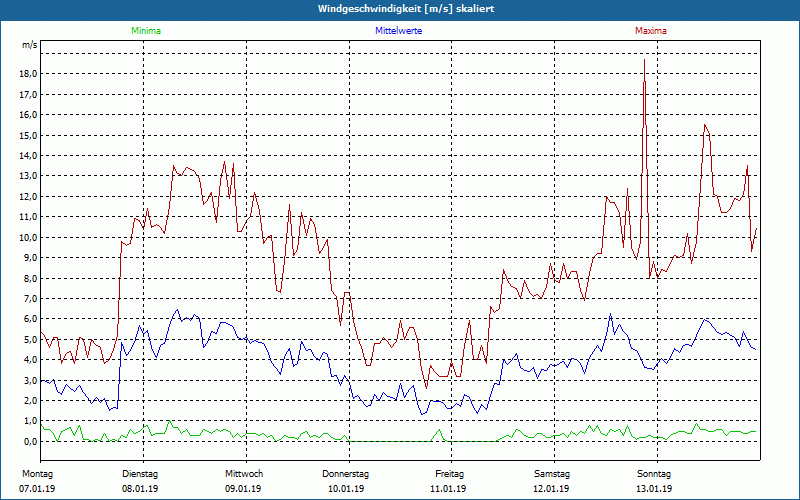Click the 1,0 y-axis value
The height and width of the screenshot is (500, 800).
[x=31, y=421]
